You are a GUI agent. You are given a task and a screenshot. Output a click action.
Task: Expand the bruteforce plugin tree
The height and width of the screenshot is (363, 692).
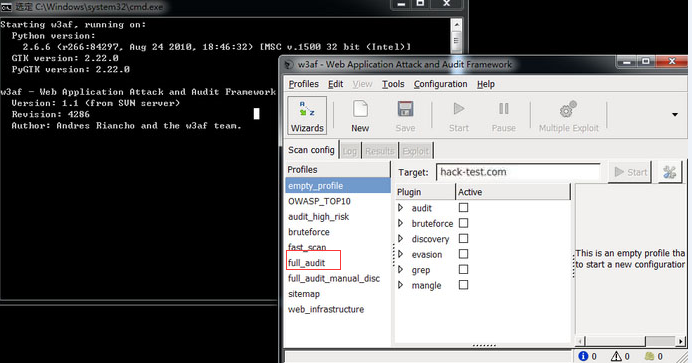click(400, 223)
